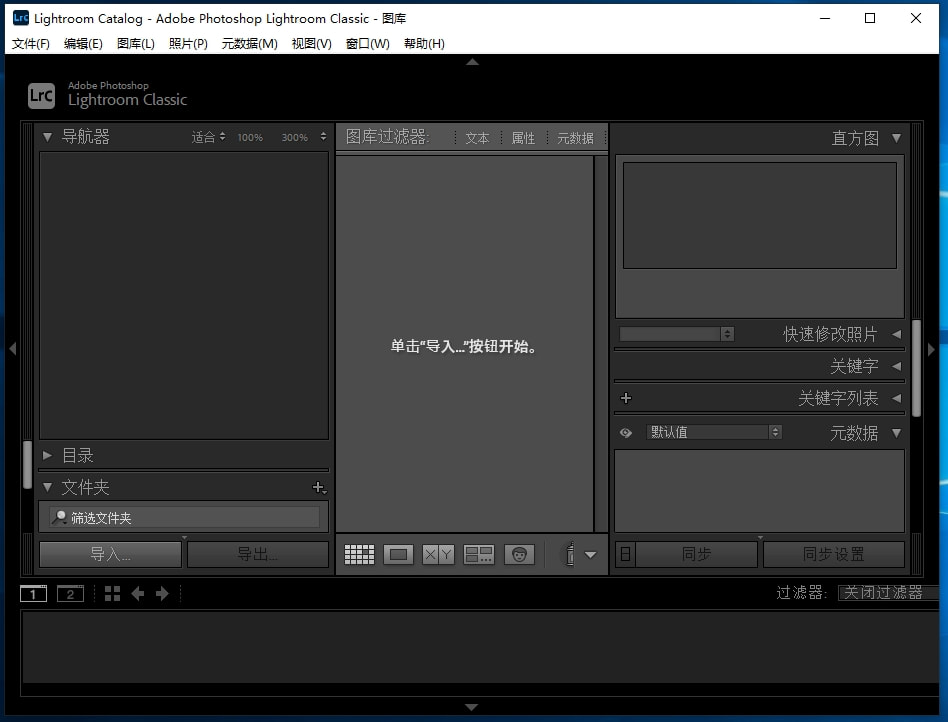Toggle metadata eye visibility icon
The height and width of the screenshot is (722, 948).
[626, 432]
